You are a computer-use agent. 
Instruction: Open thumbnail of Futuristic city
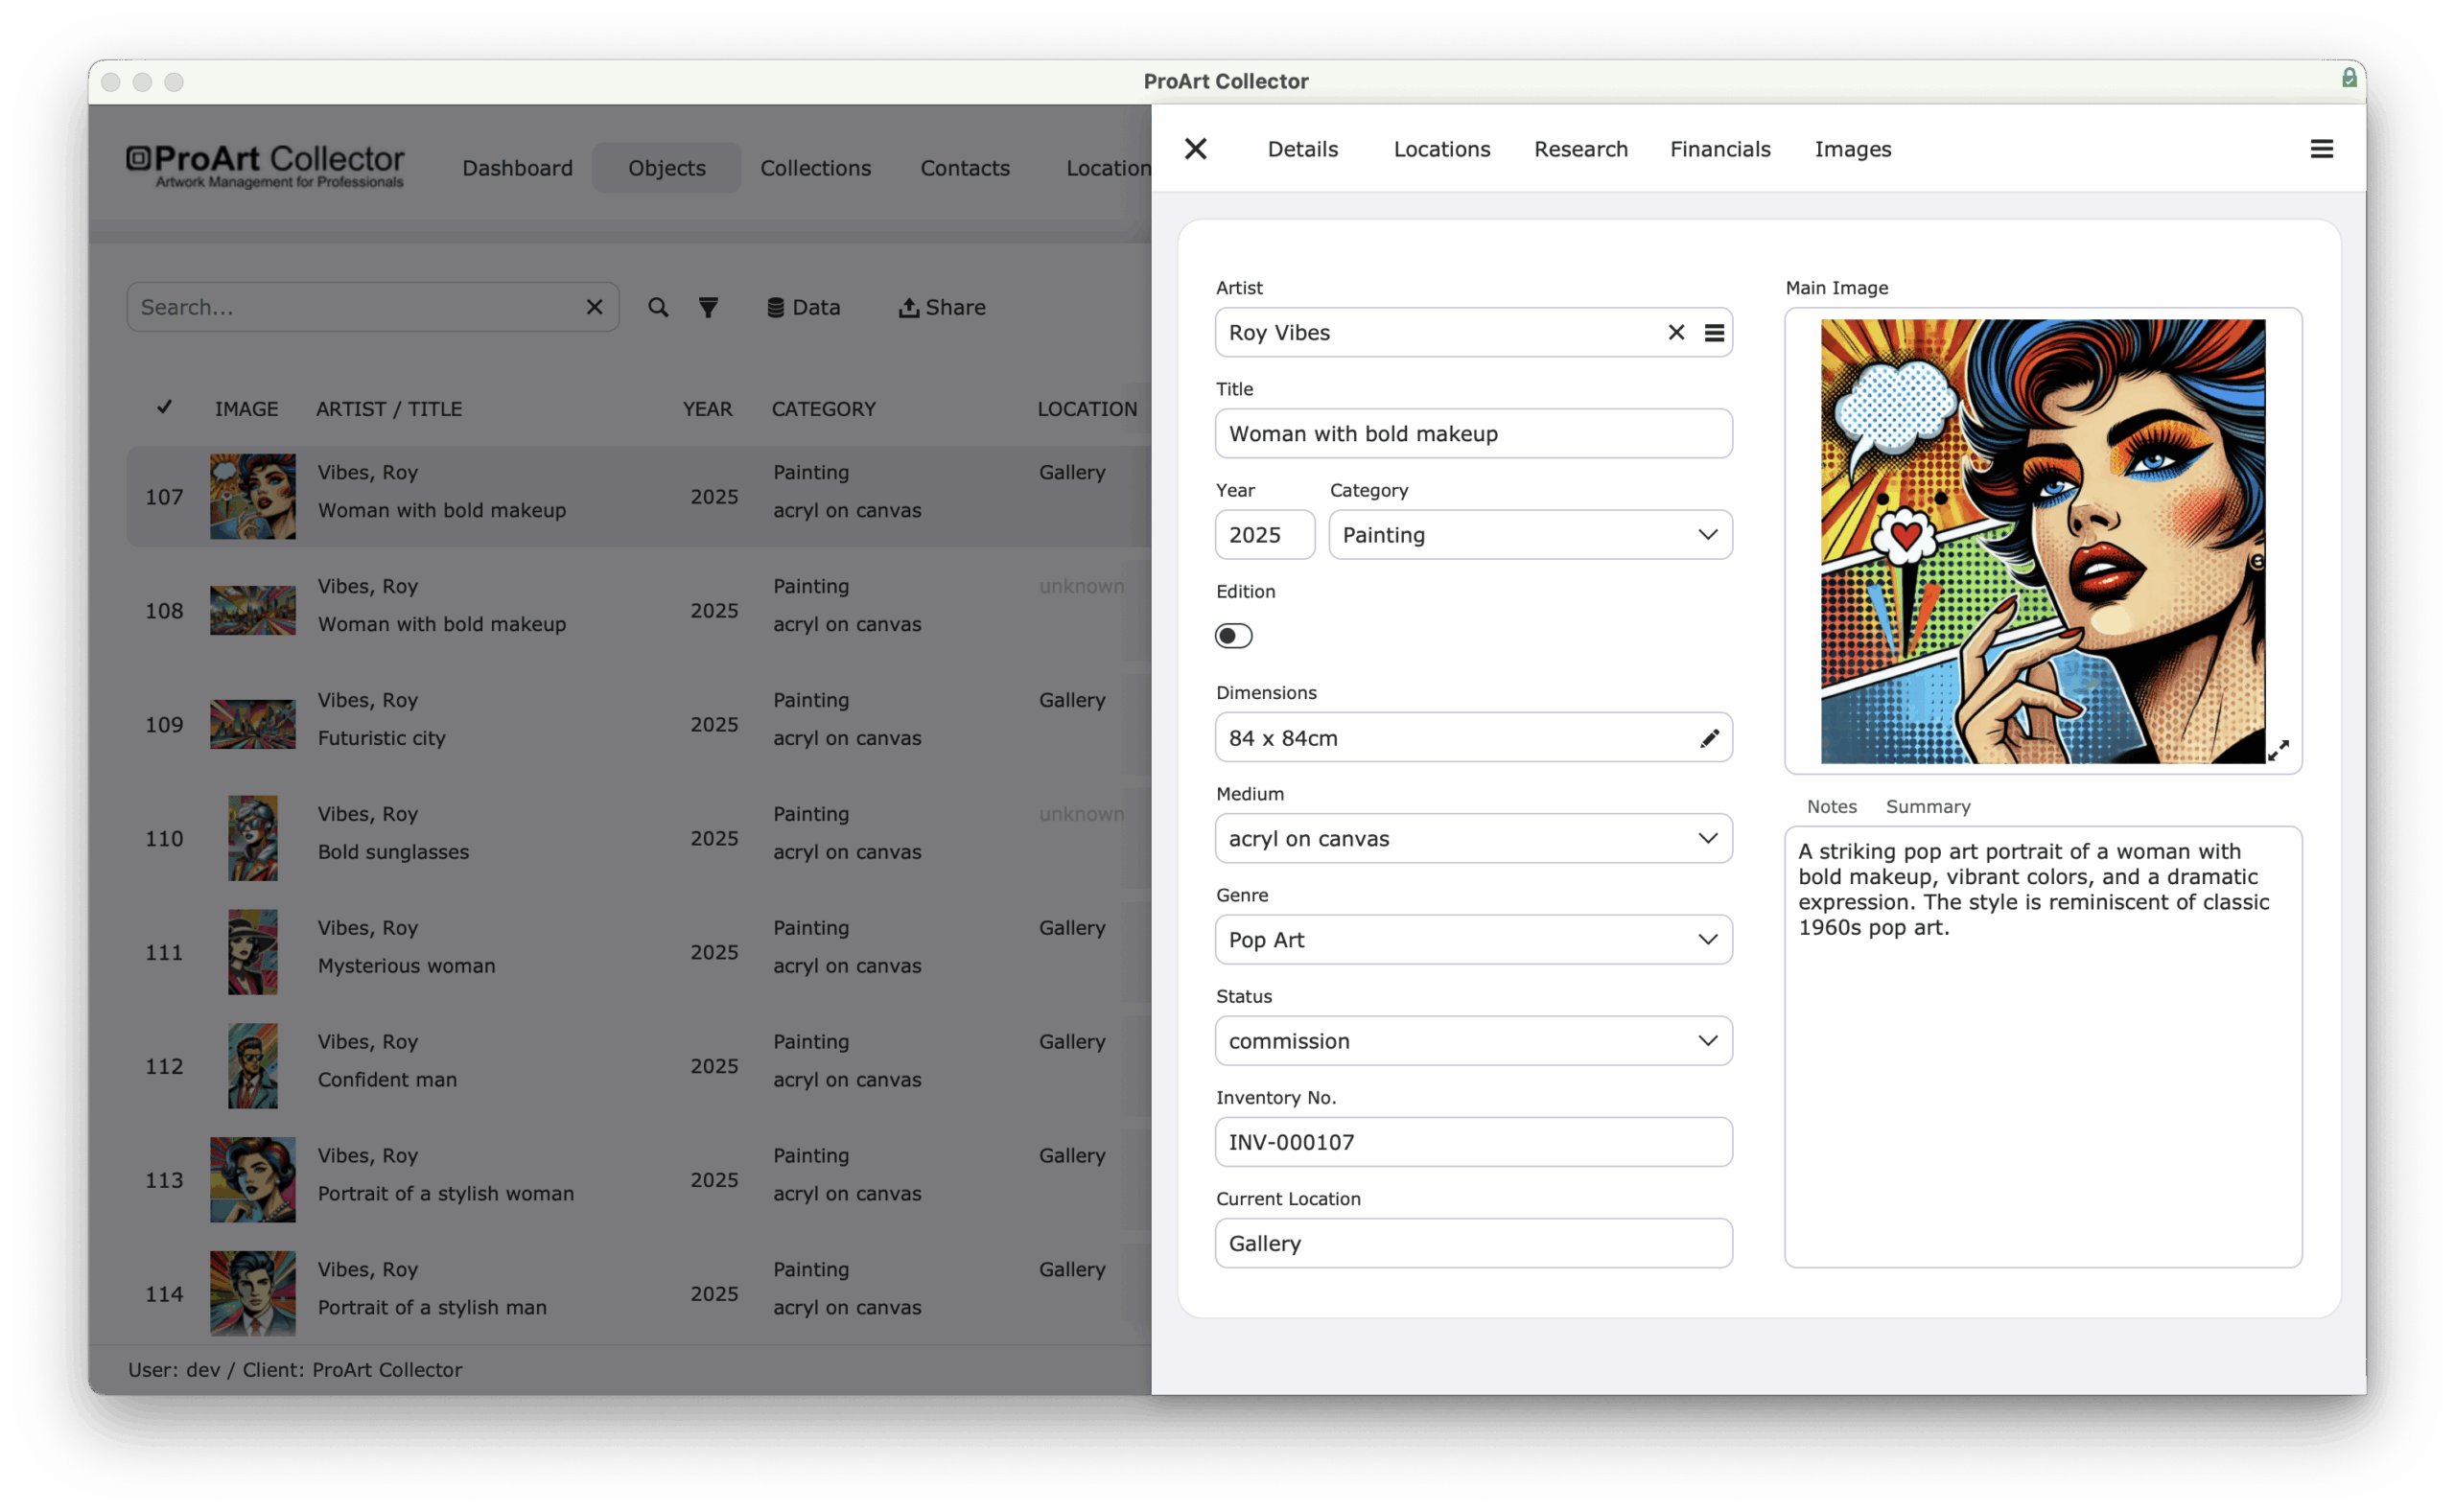253,724
